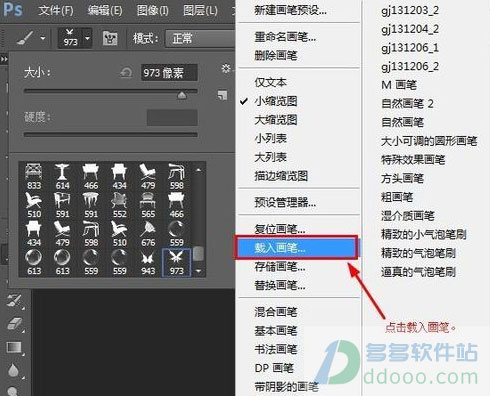Click the create new preset icon

[x=222, y=95]
